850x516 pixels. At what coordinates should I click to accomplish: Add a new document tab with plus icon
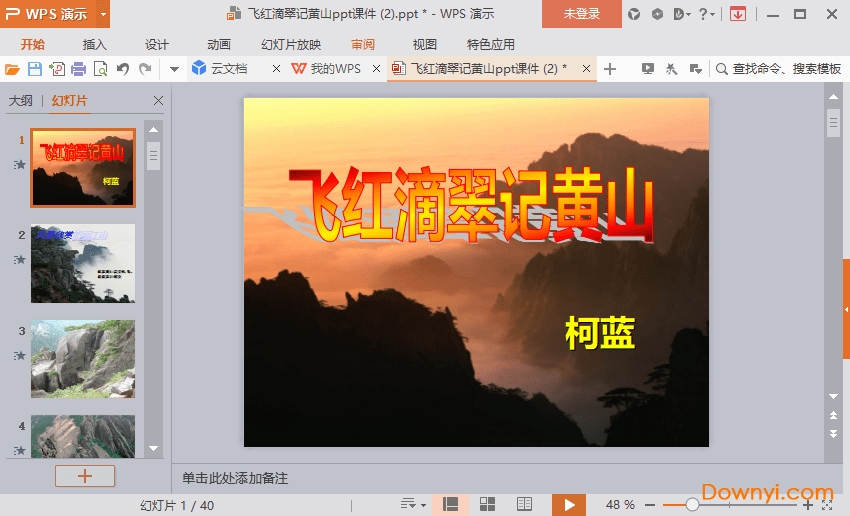(610, 69)
